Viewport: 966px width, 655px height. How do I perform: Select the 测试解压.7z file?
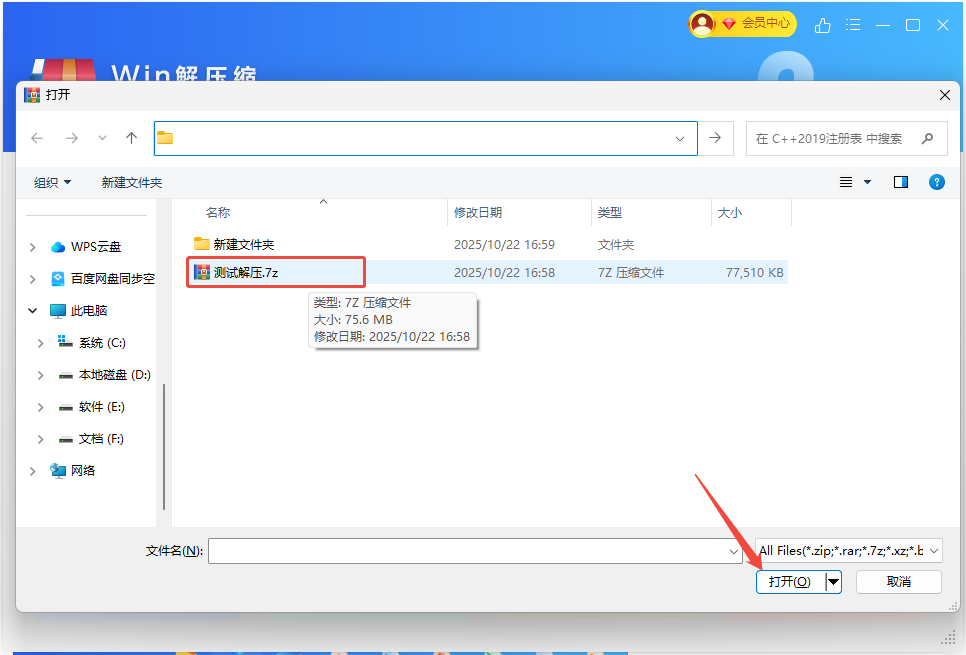245,272
